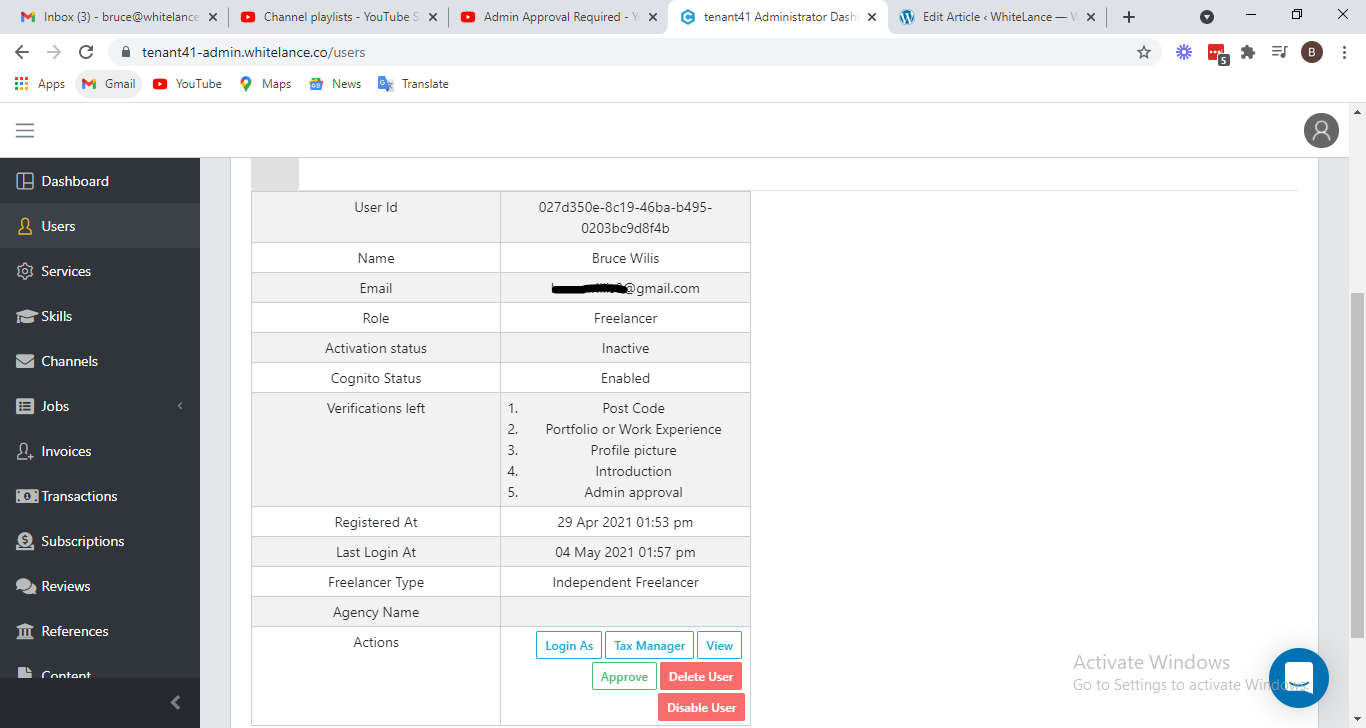Switch to Edit Article WhiteLance tab

[x=999, y=17]
